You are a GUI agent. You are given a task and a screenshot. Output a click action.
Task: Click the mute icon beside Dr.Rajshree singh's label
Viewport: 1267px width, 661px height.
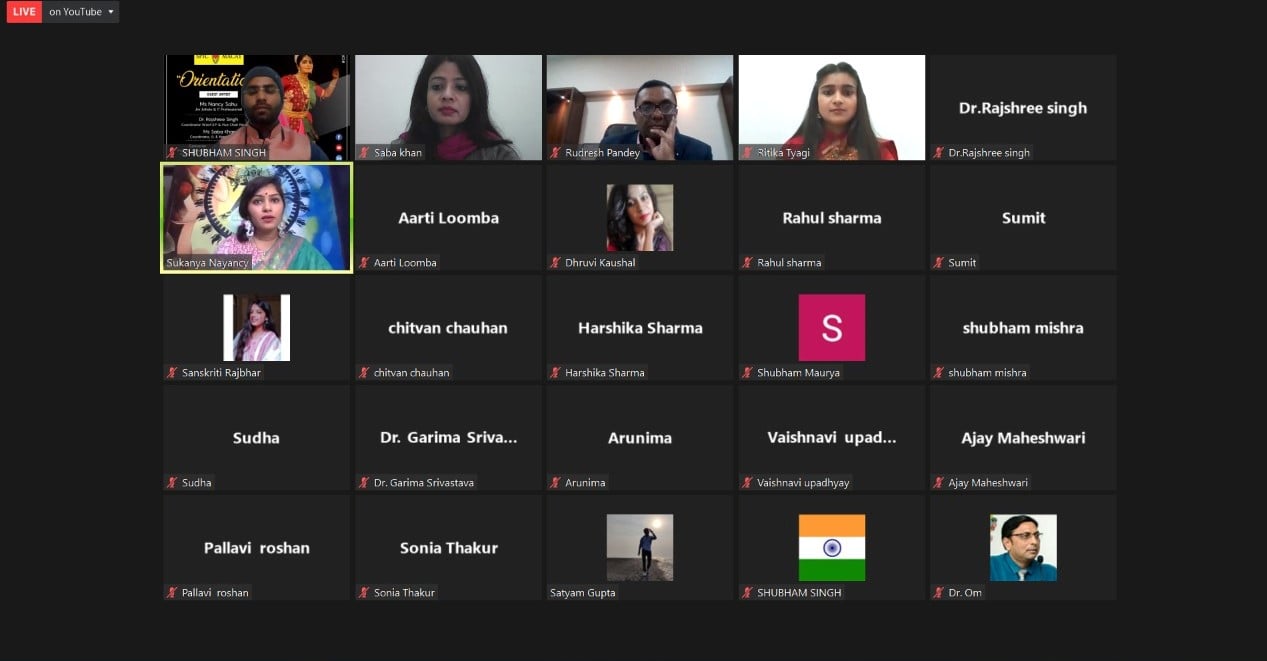pos(939,153)
